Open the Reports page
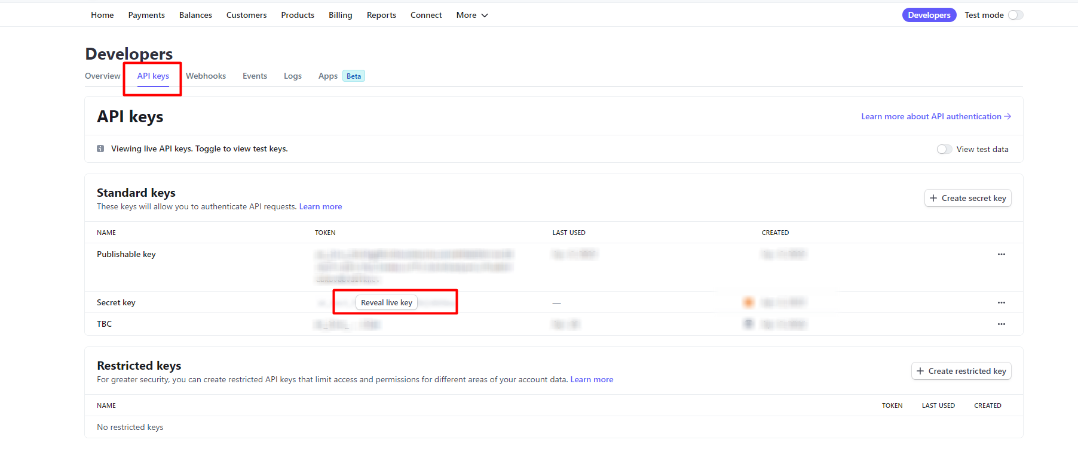1078x452 pixels. pyautogui.click(x=382, y=15)
